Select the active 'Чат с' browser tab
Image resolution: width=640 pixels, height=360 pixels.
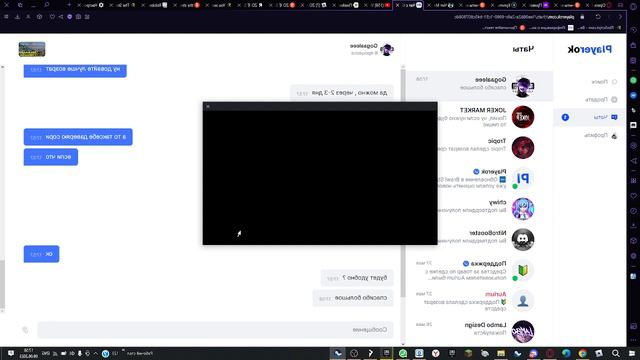pos(409,5)
